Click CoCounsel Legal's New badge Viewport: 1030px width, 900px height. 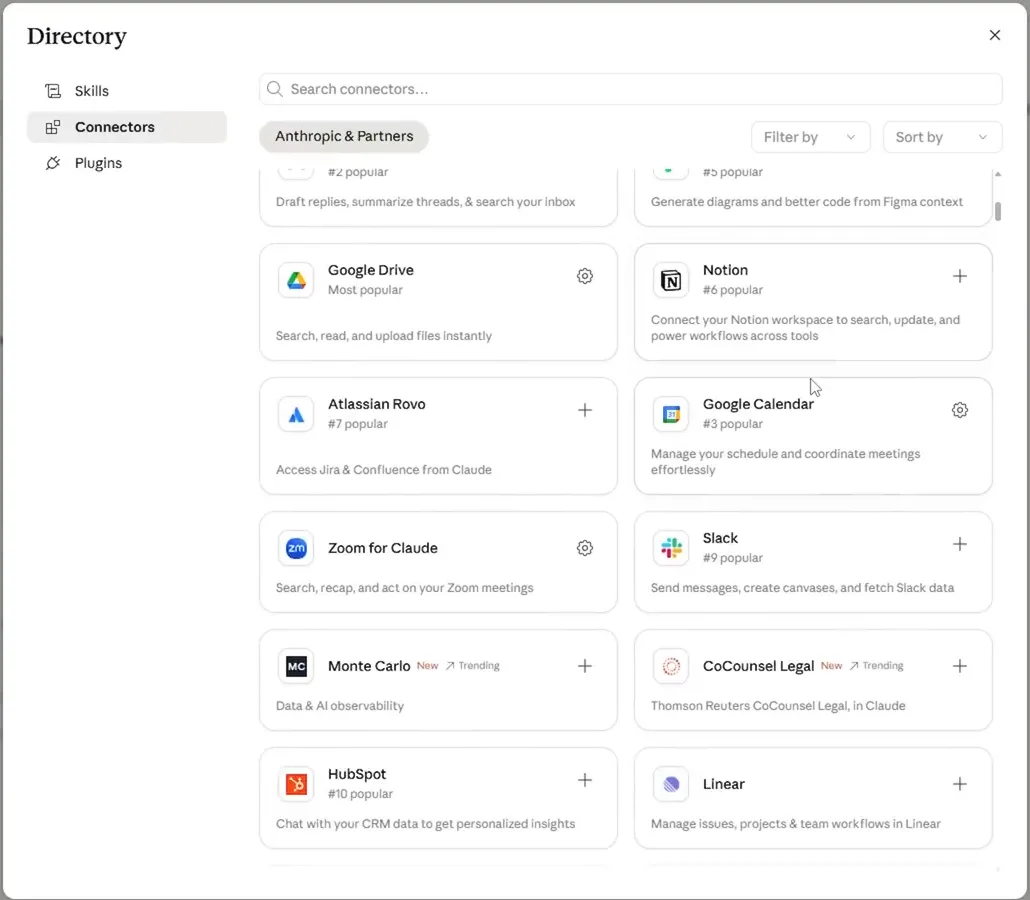pos(831,665)
